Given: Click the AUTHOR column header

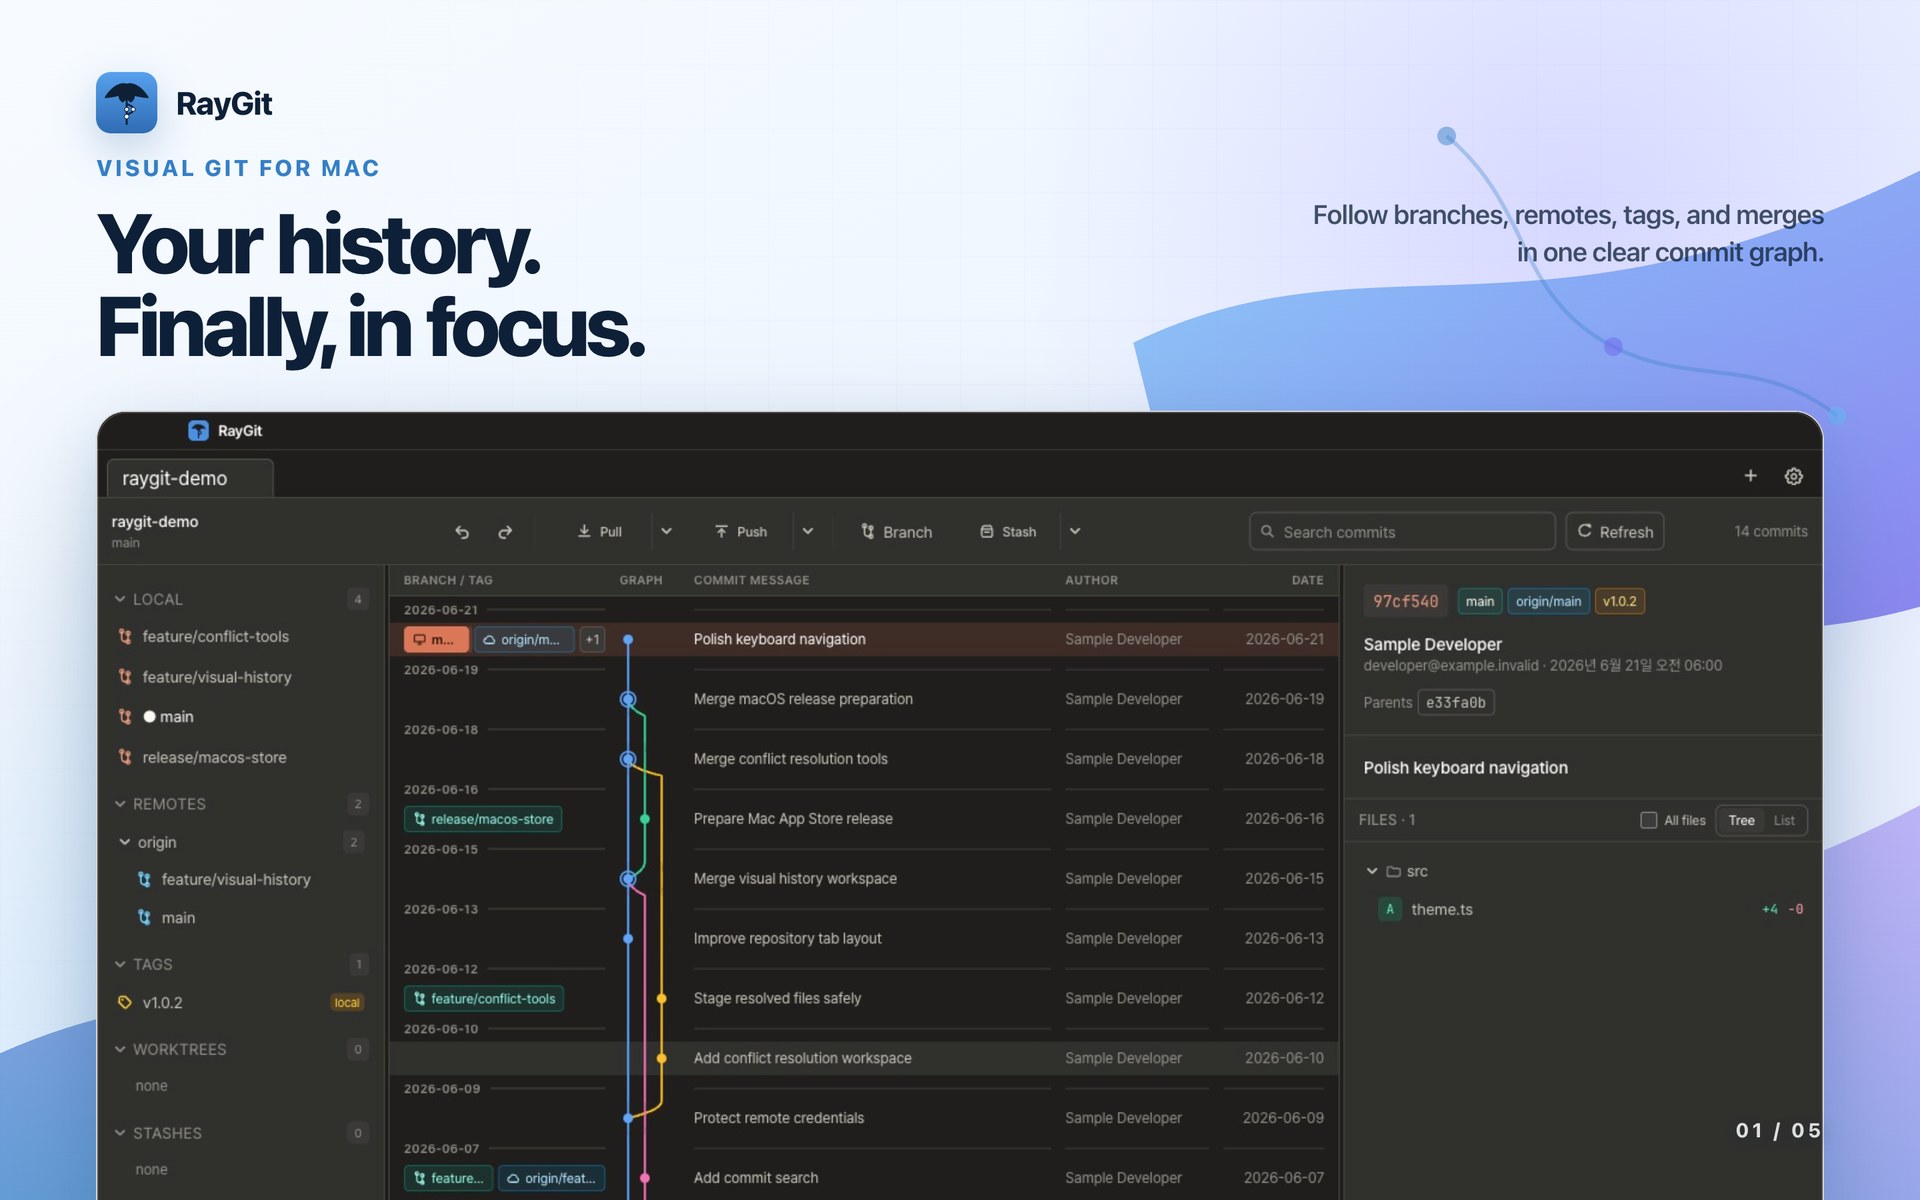Looking at the screenshot, I should pyautogui.click(x=1091, y=580).
